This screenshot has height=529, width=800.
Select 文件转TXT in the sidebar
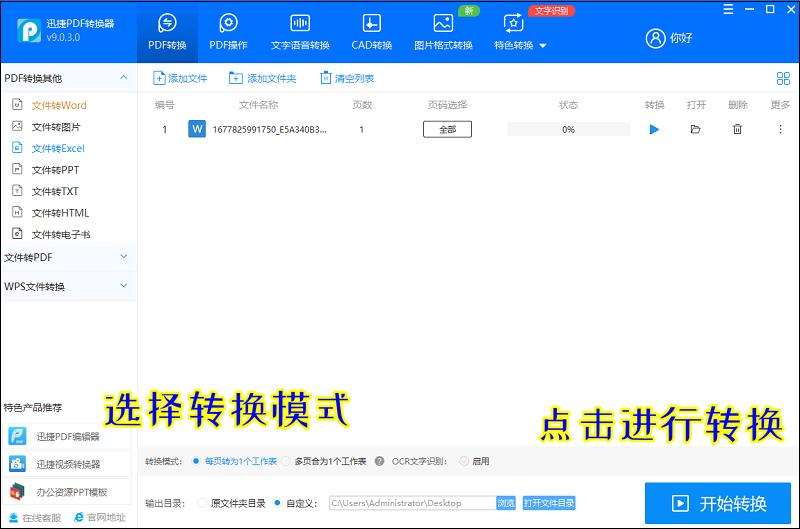[55, 191]
